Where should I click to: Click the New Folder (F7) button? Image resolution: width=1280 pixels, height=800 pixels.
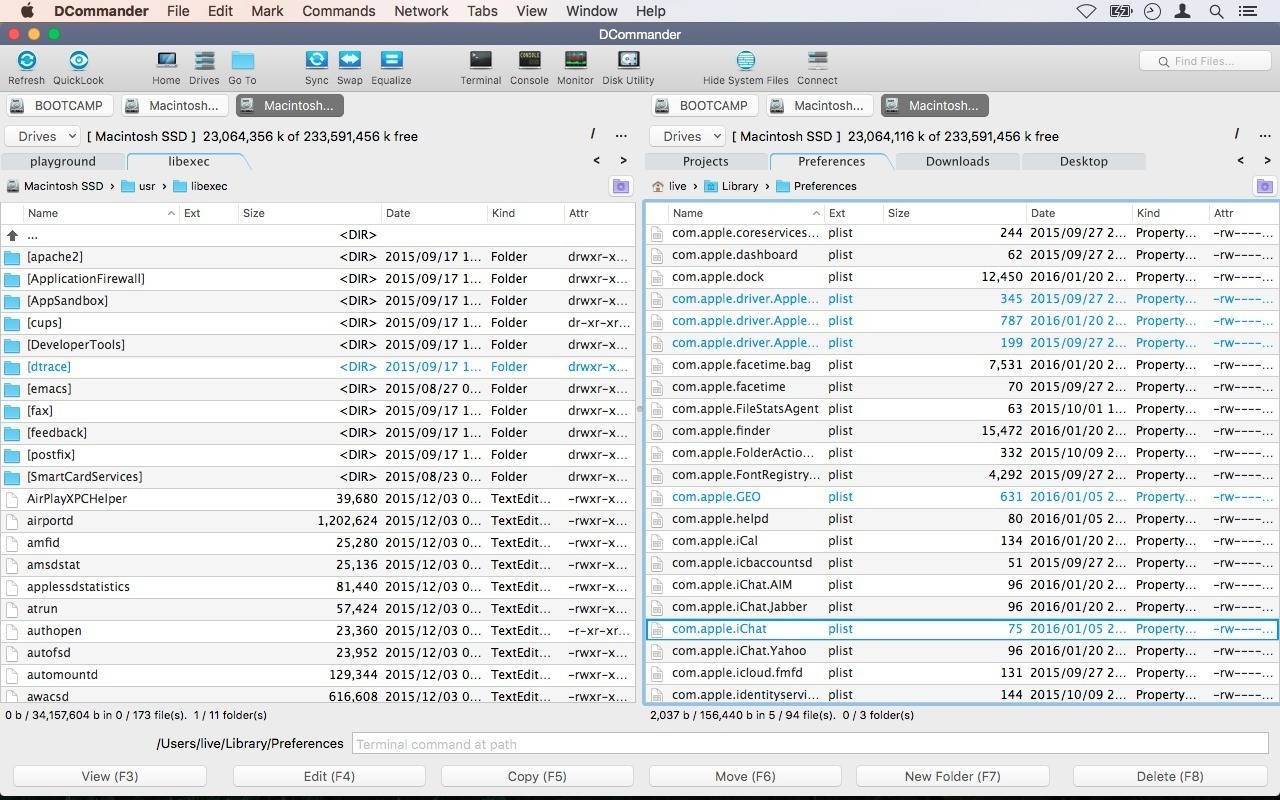[x=952, y=776]
